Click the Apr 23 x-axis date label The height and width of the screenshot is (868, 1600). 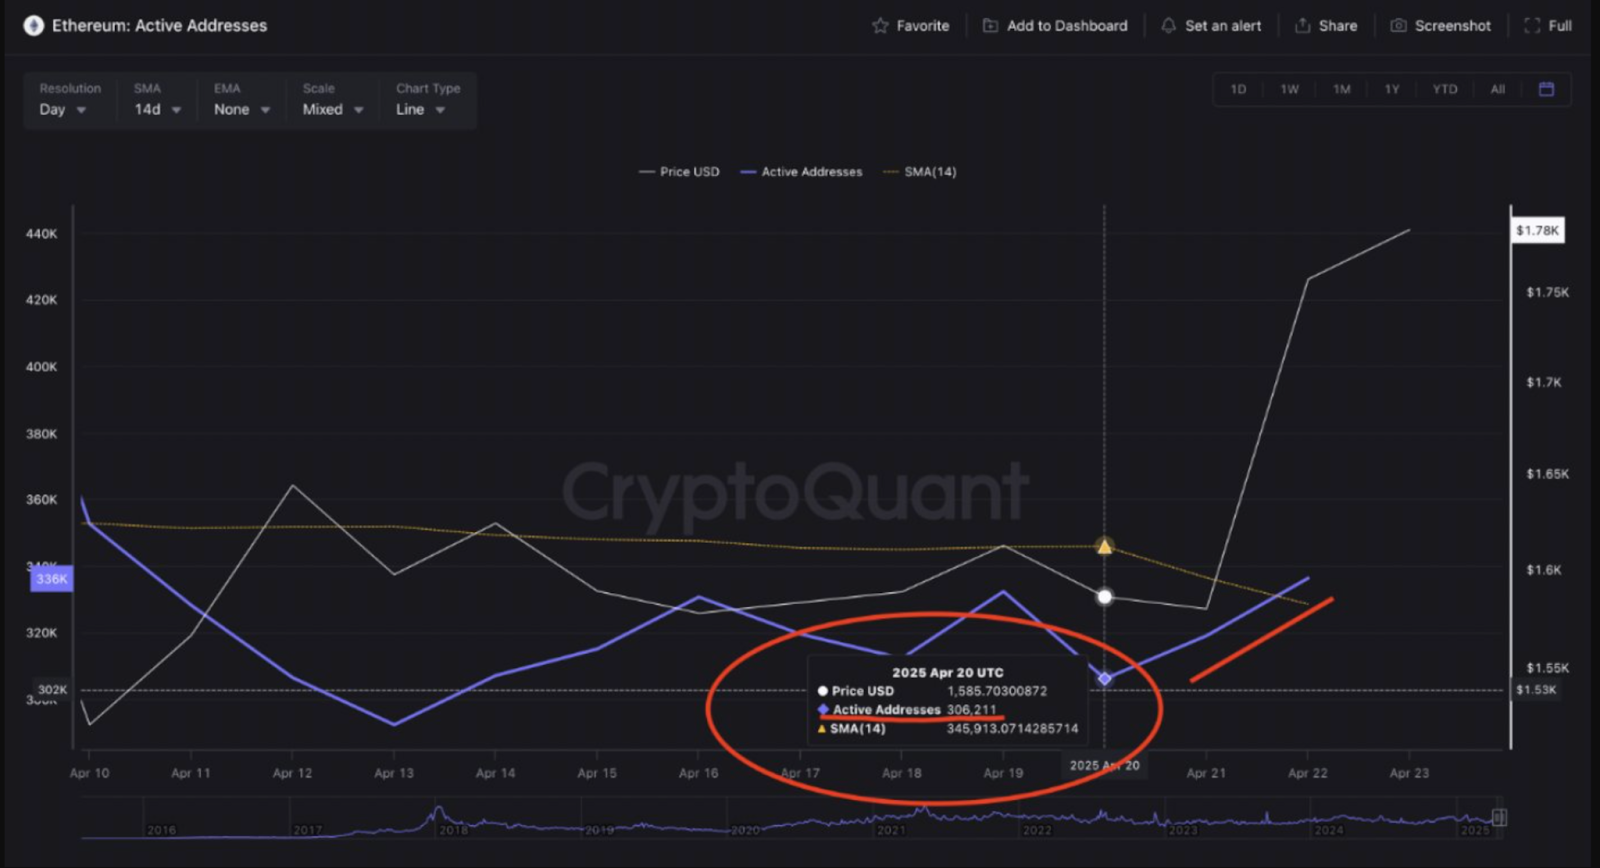point(1409,773)
